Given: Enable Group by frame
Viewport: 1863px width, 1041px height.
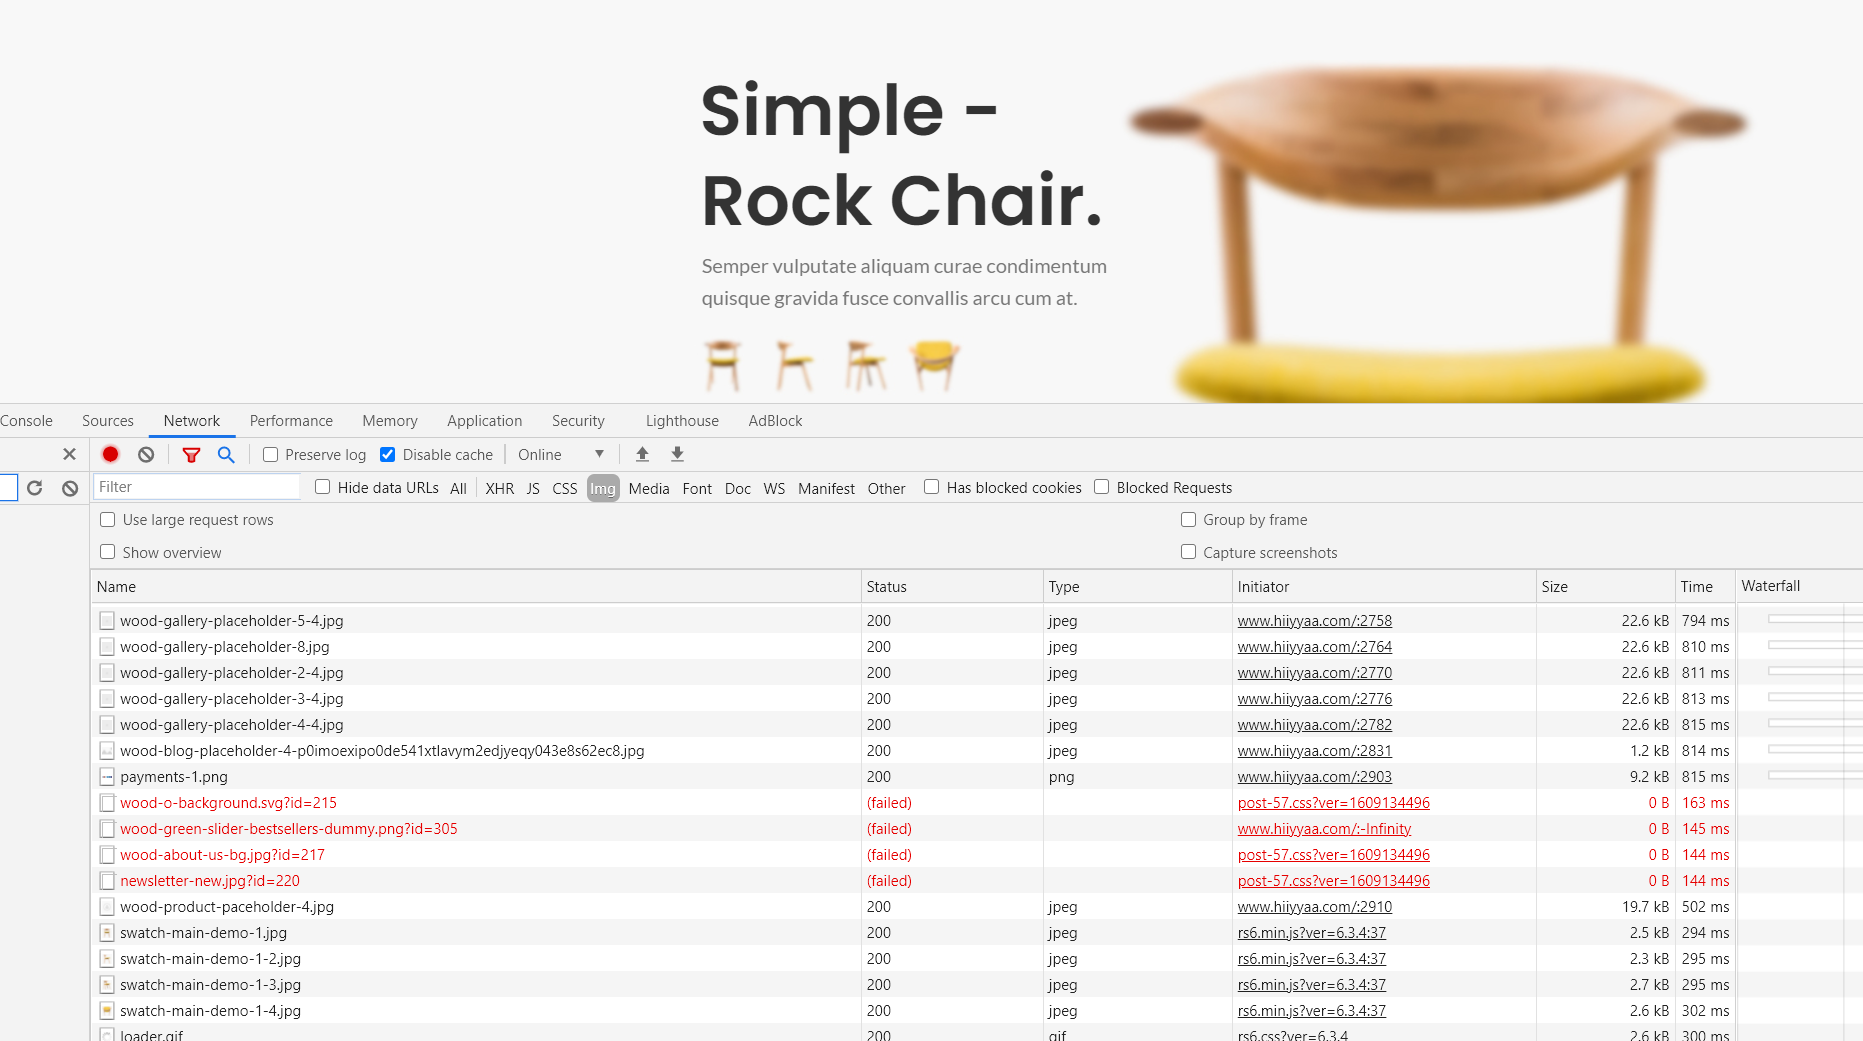Looking at the screenshot, I should click(1188, 520).
